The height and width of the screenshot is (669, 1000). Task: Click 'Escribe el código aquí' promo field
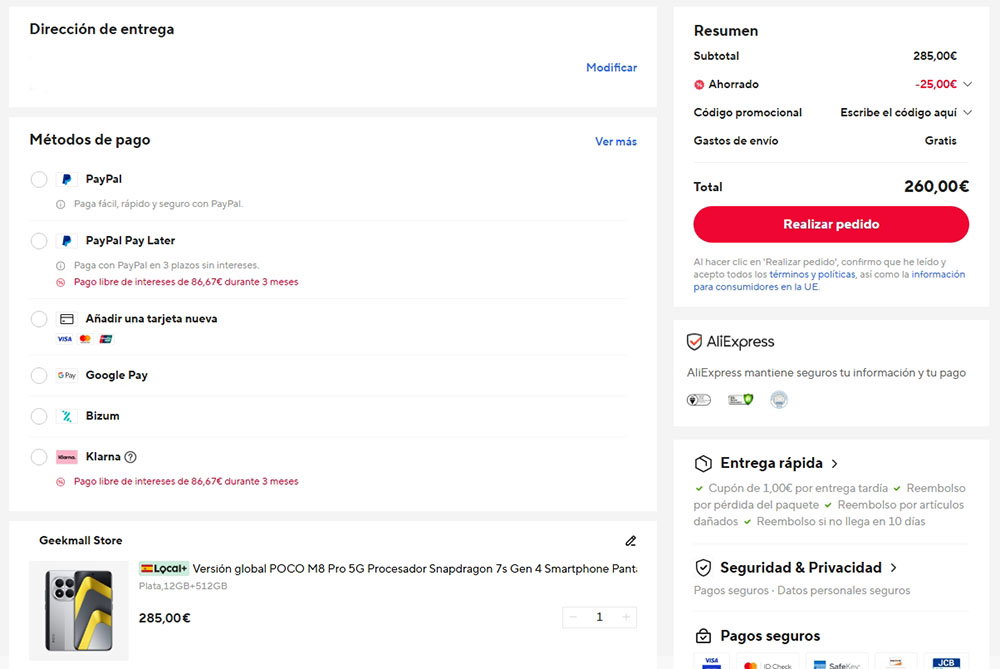(898, 112)
